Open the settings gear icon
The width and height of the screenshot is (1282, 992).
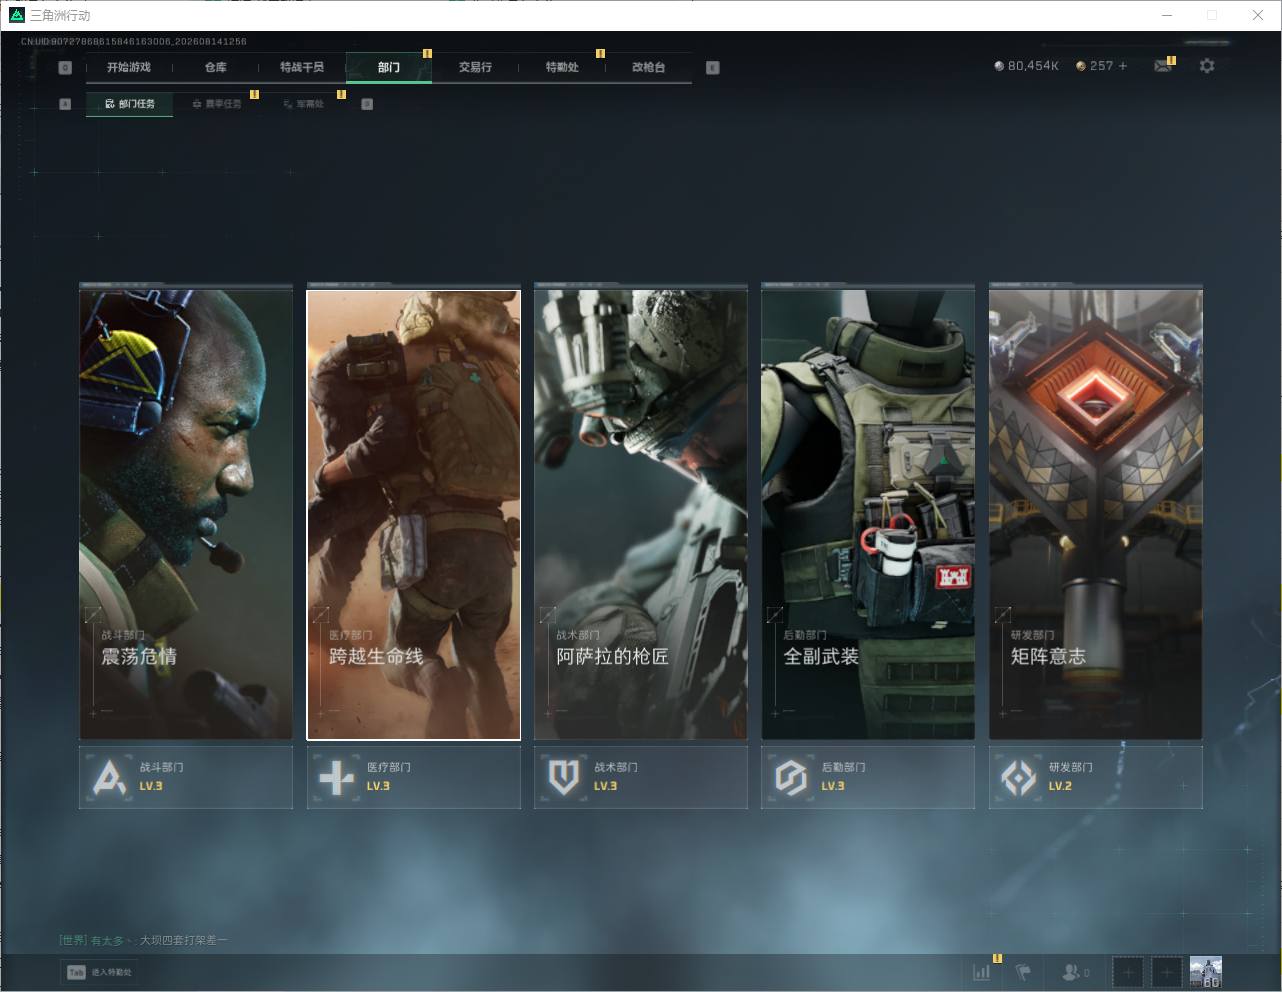(x=1207, y=66)
